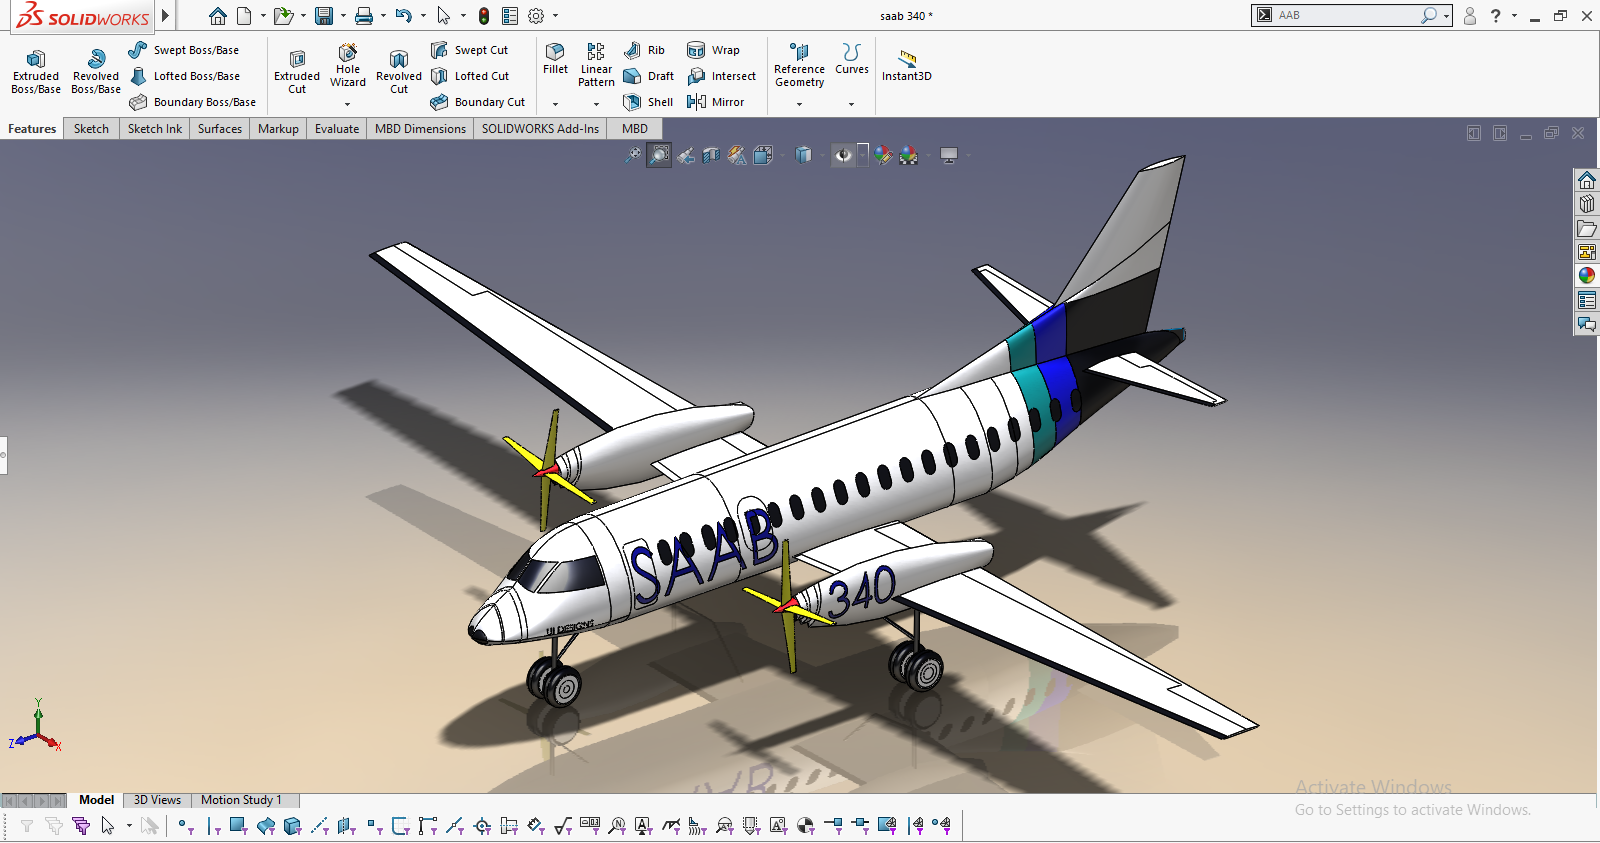Image resolution: width=1600 pixels, height=843 pixels.
Task: Click the Instant3D icon
Action: click(907, 65)
